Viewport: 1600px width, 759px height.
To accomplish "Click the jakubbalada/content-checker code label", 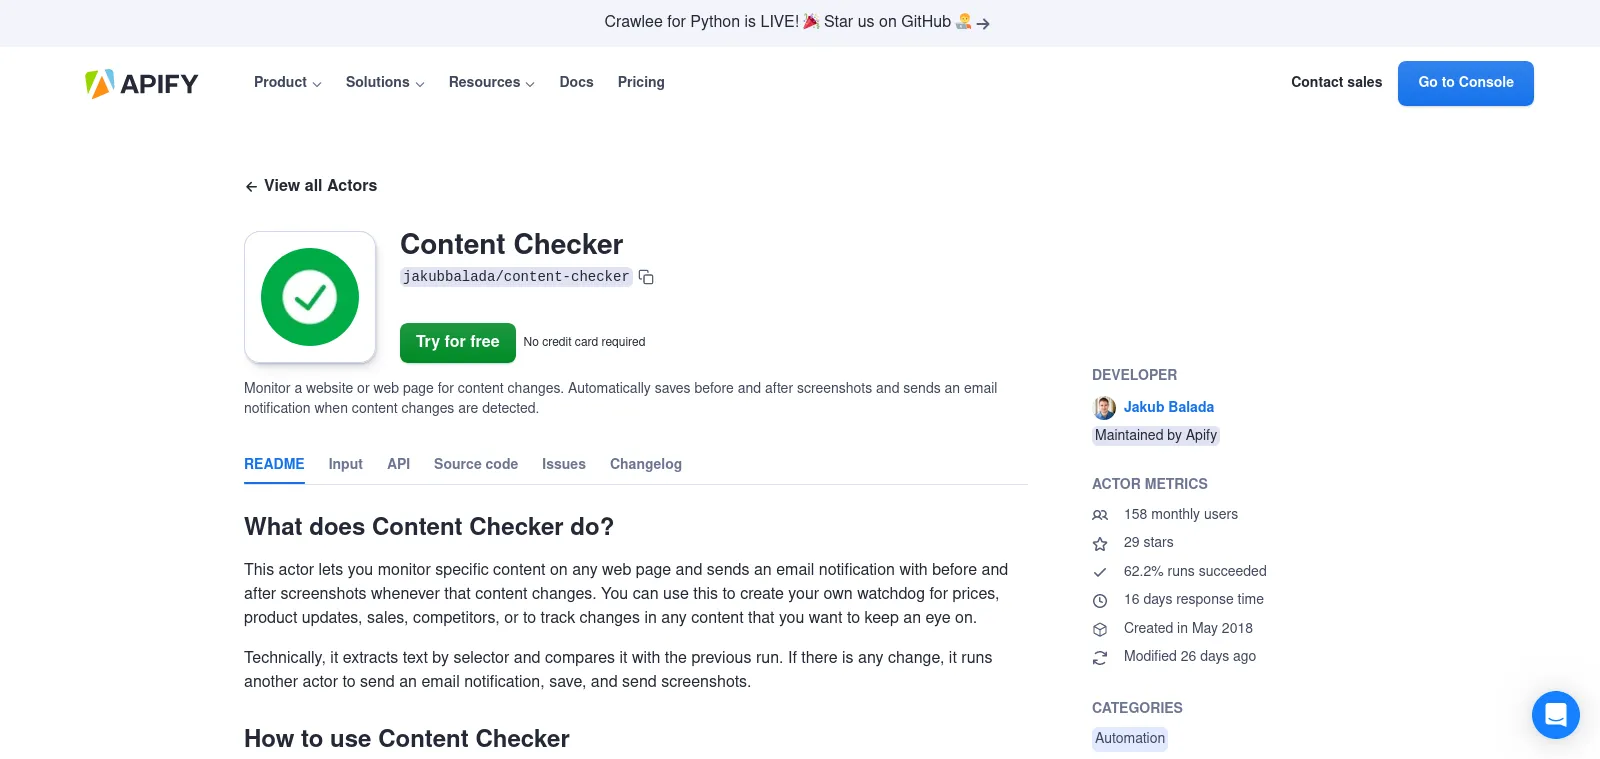I will point(516,277).
